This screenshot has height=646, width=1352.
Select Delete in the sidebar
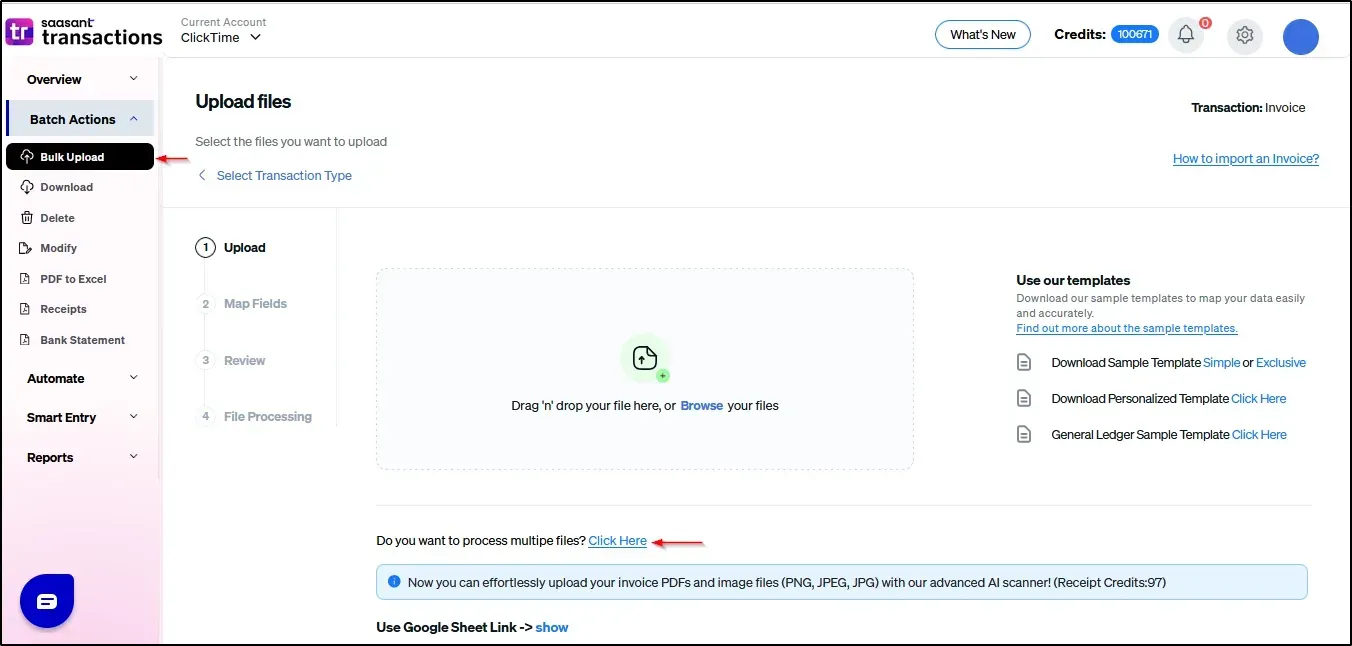[57, 218]
